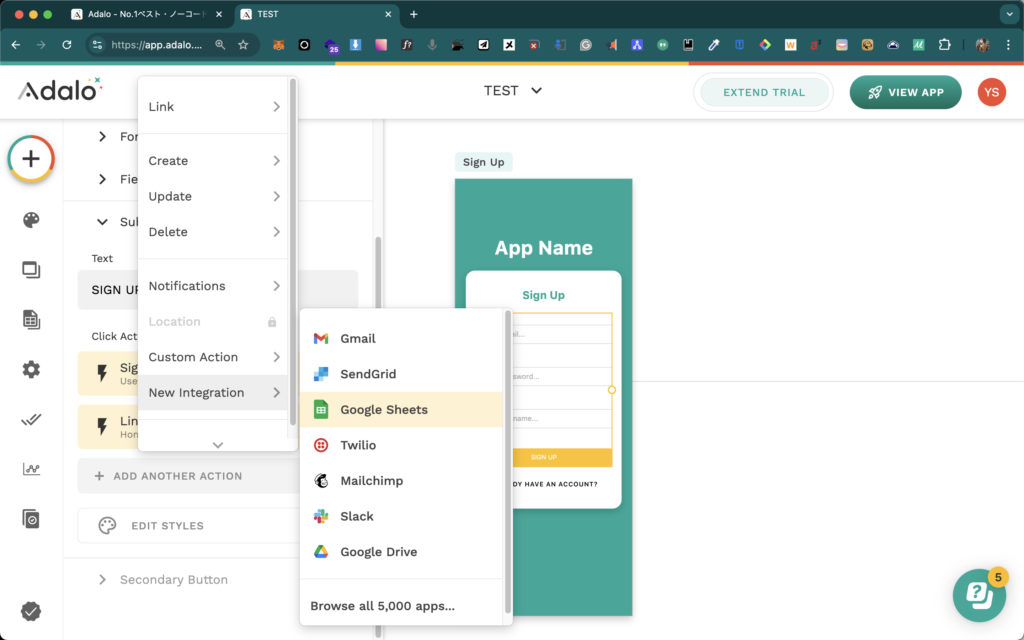Select the Sign Up screen label on canvas
Image resolution: width=1024 pixels, height=640 pixels.
[483, 162]
